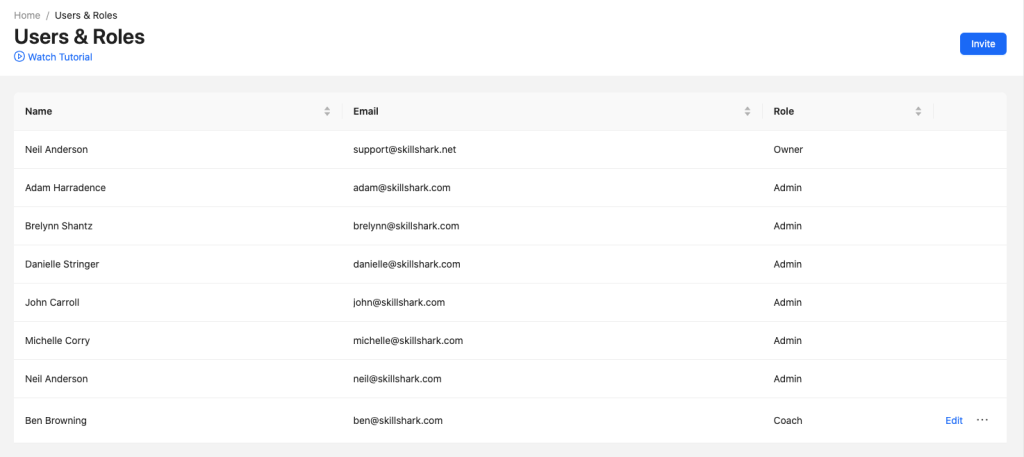Click the Role column header
This screenshot has height=457, width=1024.
(784, 111)
